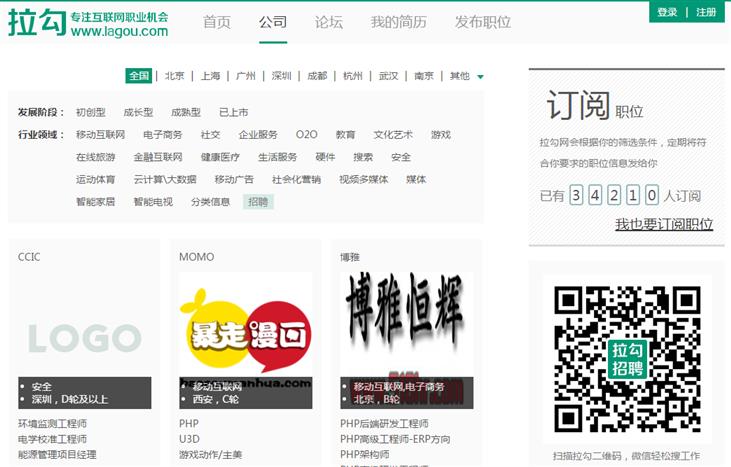Filter companies by 北京

(174, 76)
